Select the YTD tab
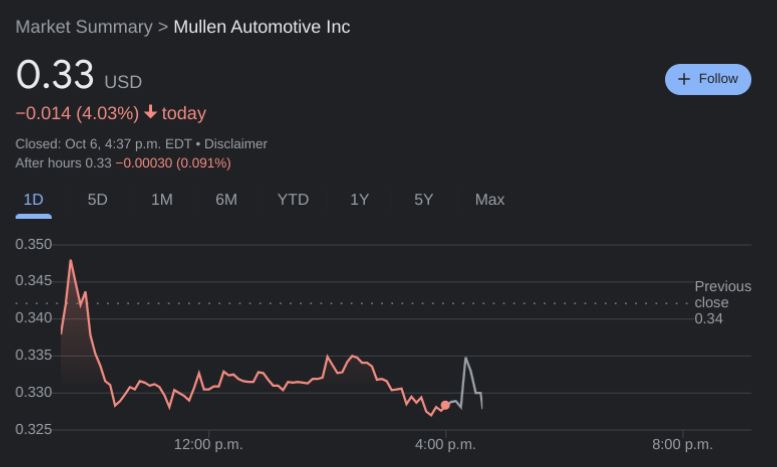This screenshot has height=467, width=777. [293, 200]
